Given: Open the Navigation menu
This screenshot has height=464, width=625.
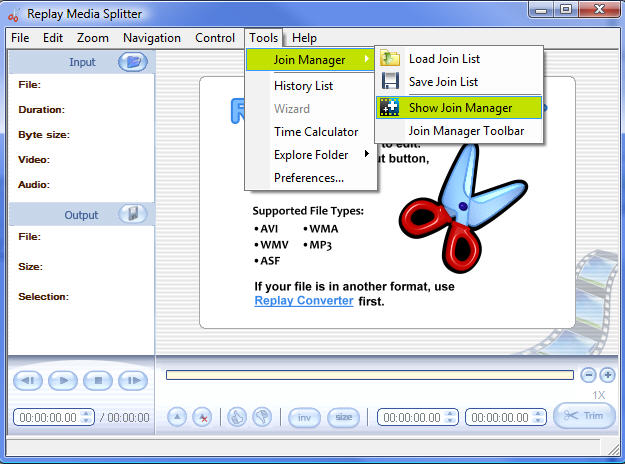Looking at the screenshot, I should point(152,38).
